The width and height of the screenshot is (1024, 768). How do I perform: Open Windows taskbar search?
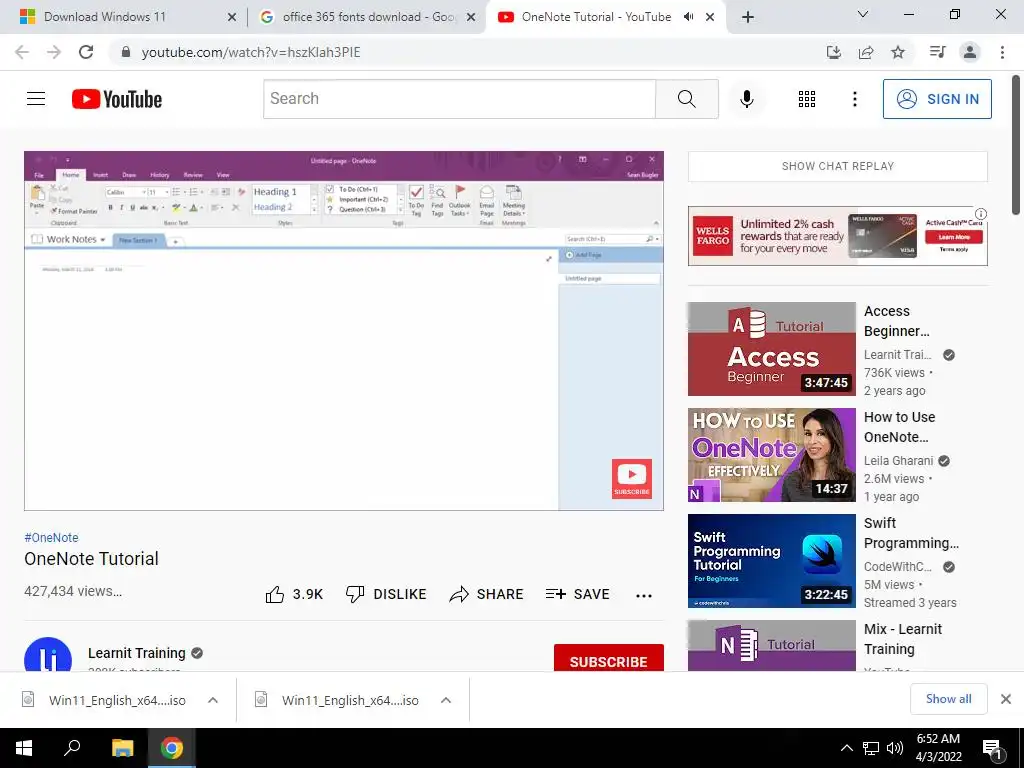tap(72, 748)
